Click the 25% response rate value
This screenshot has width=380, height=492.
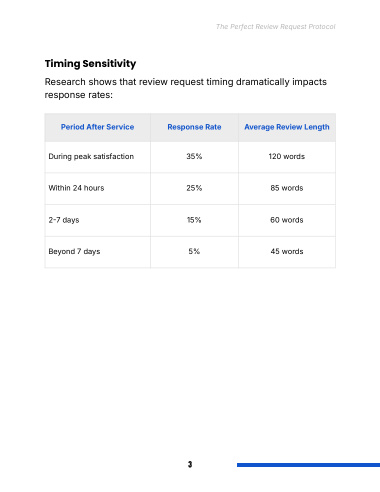tap(194, 188)
